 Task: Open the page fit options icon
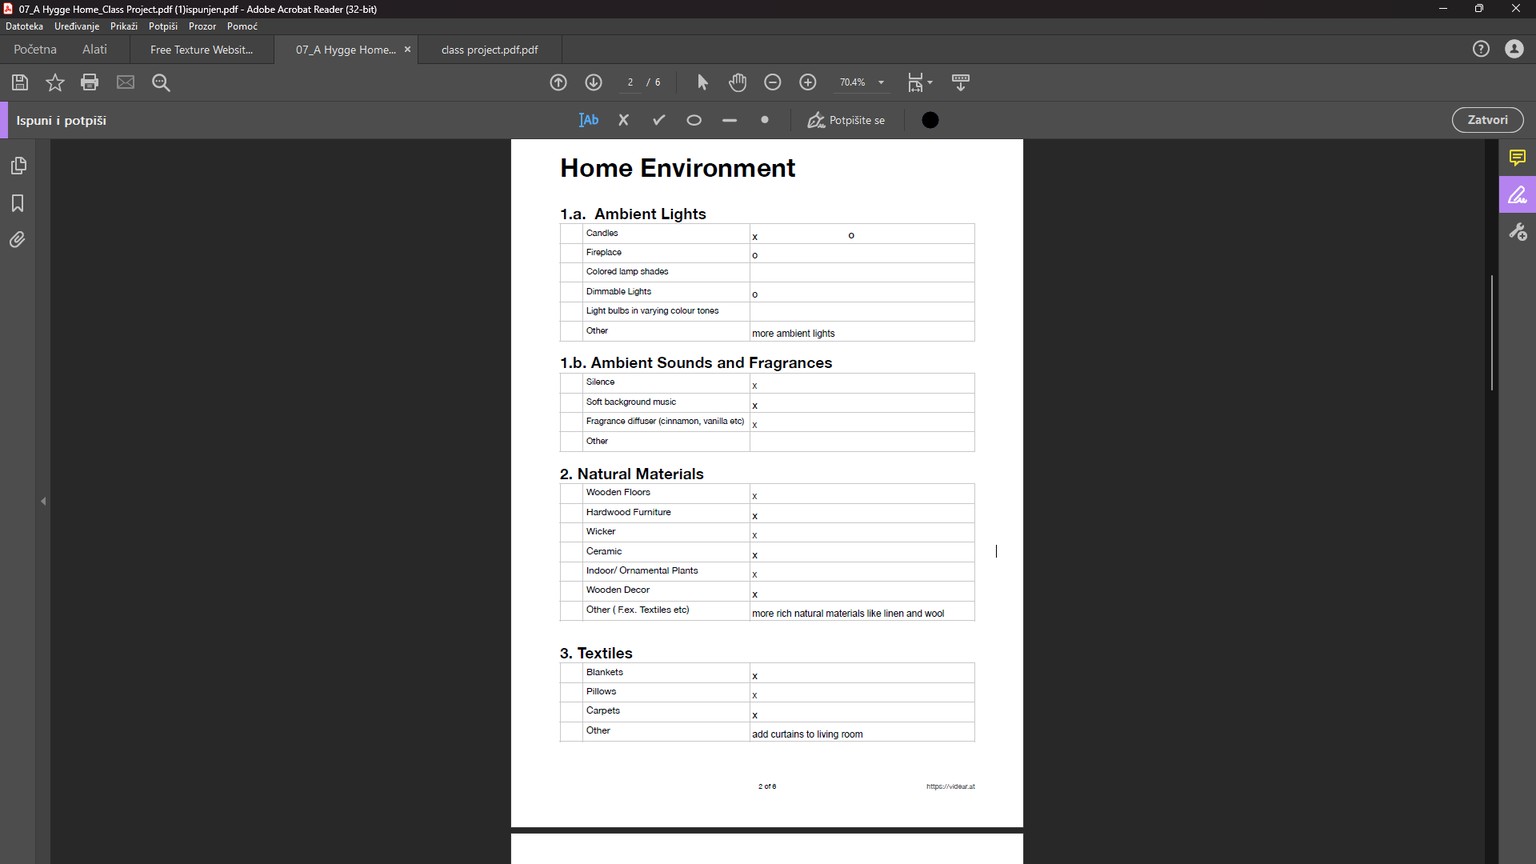tap(919, 83)
